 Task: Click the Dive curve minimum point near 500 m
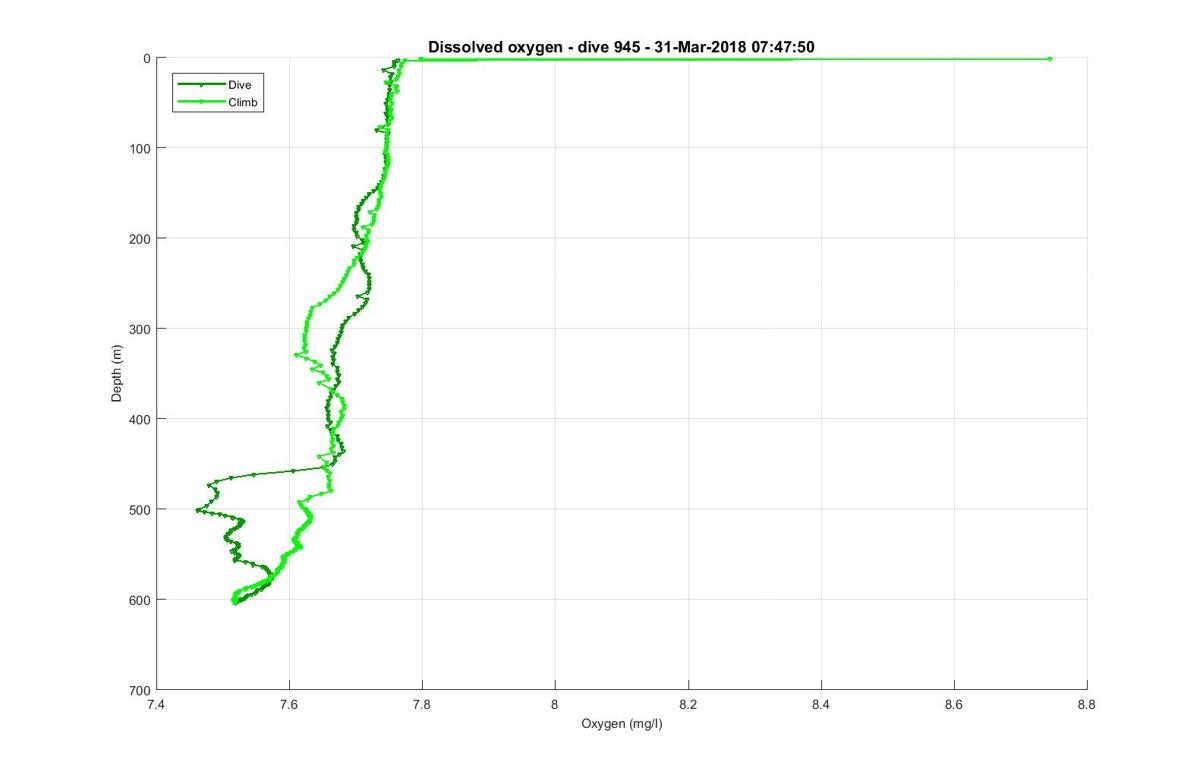pos(198,511)
